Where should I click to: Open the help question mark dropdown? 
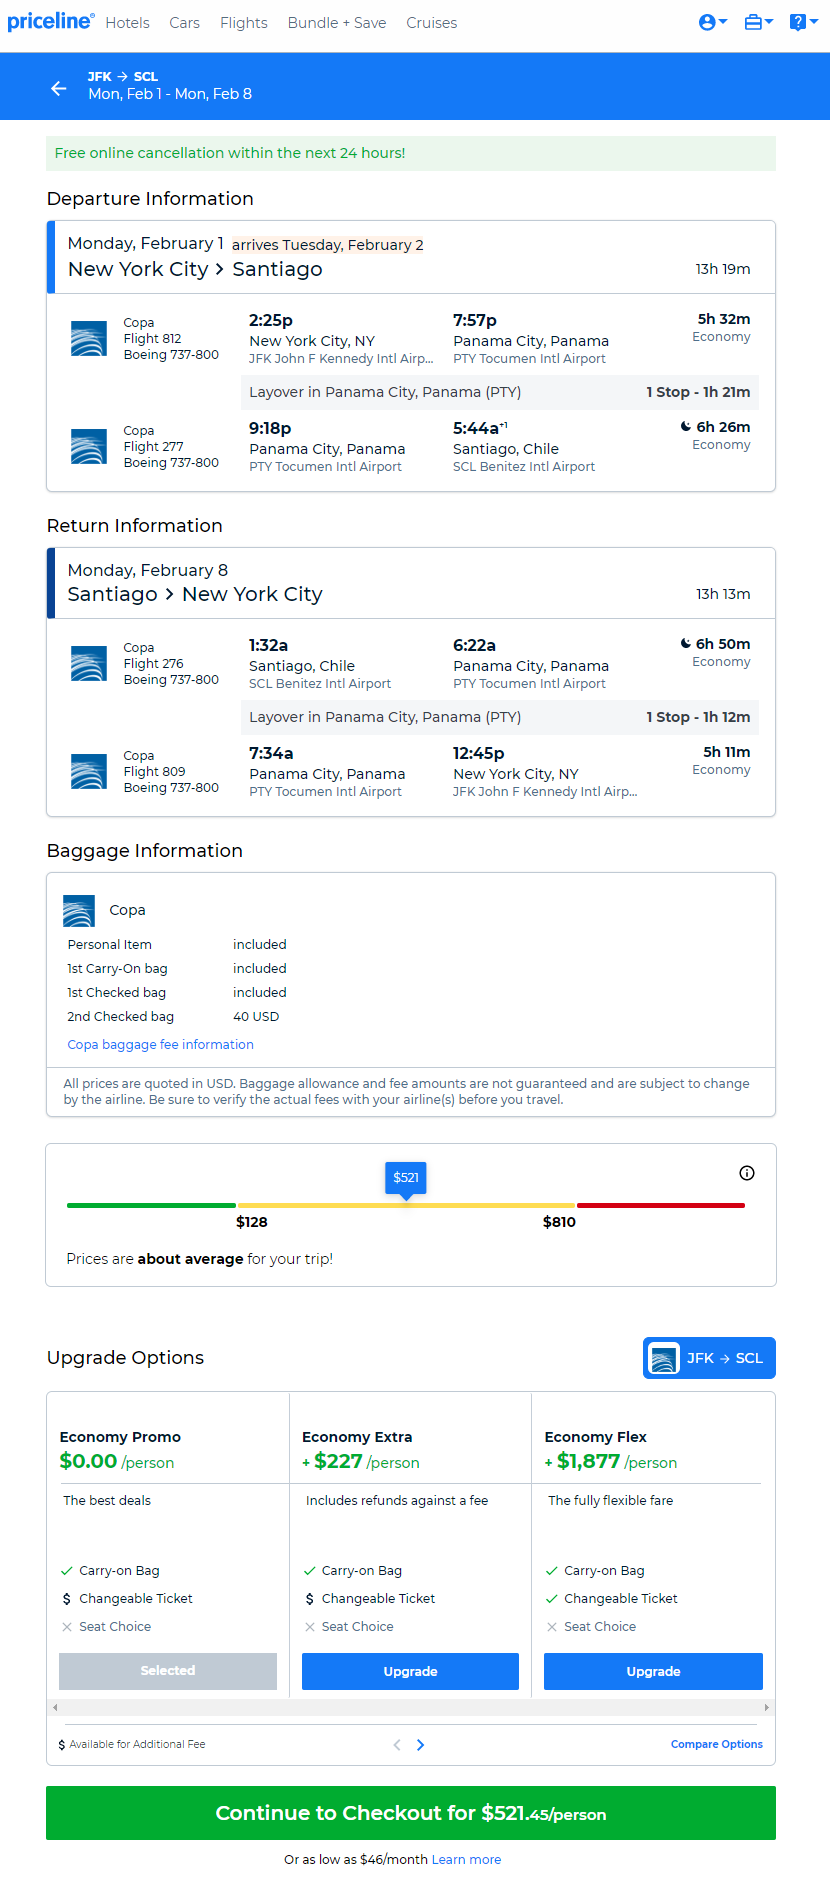tap(803, 22)
